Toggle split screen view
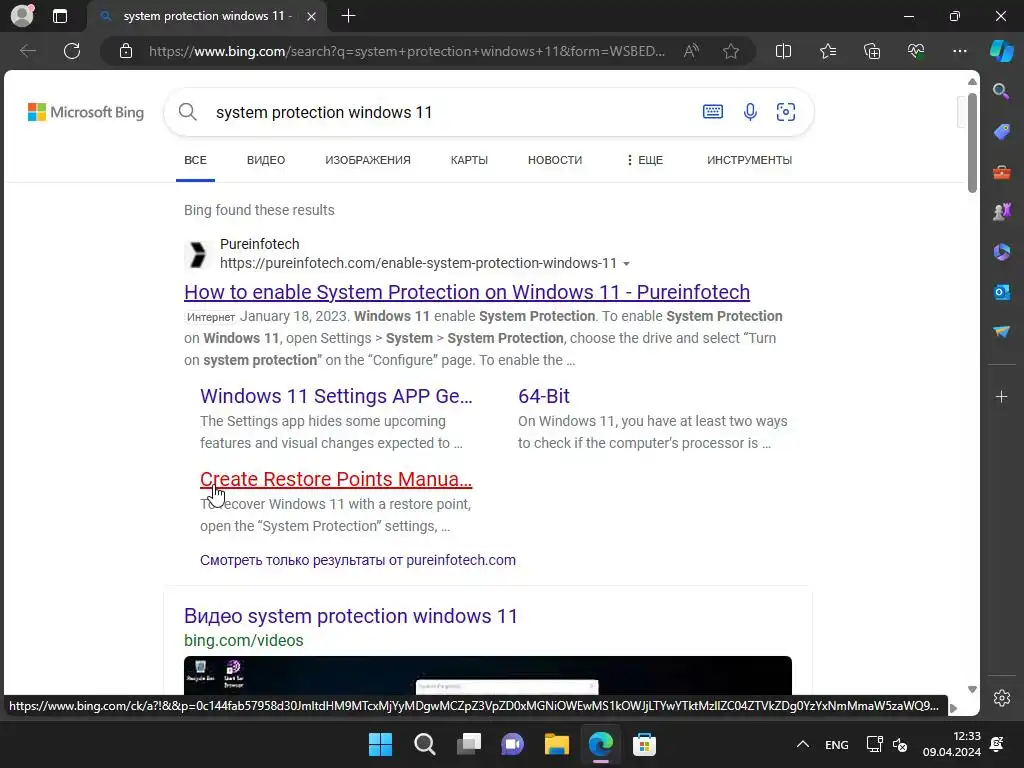This screenshot has height=768, width=1024. pos(783,51)
